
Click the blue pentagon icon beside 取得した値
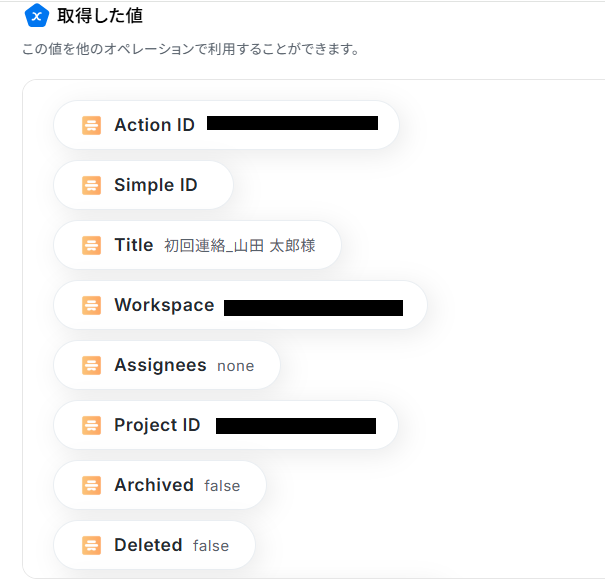coord(37,16)
